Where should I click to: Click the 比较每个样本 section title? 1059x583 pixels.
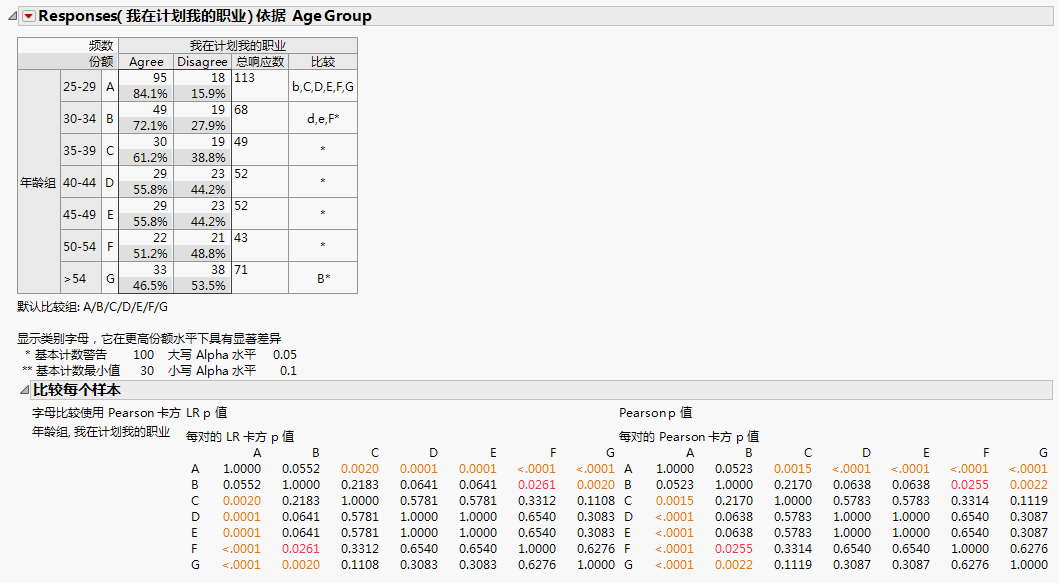pyautogui.click(x=77, y=390)
